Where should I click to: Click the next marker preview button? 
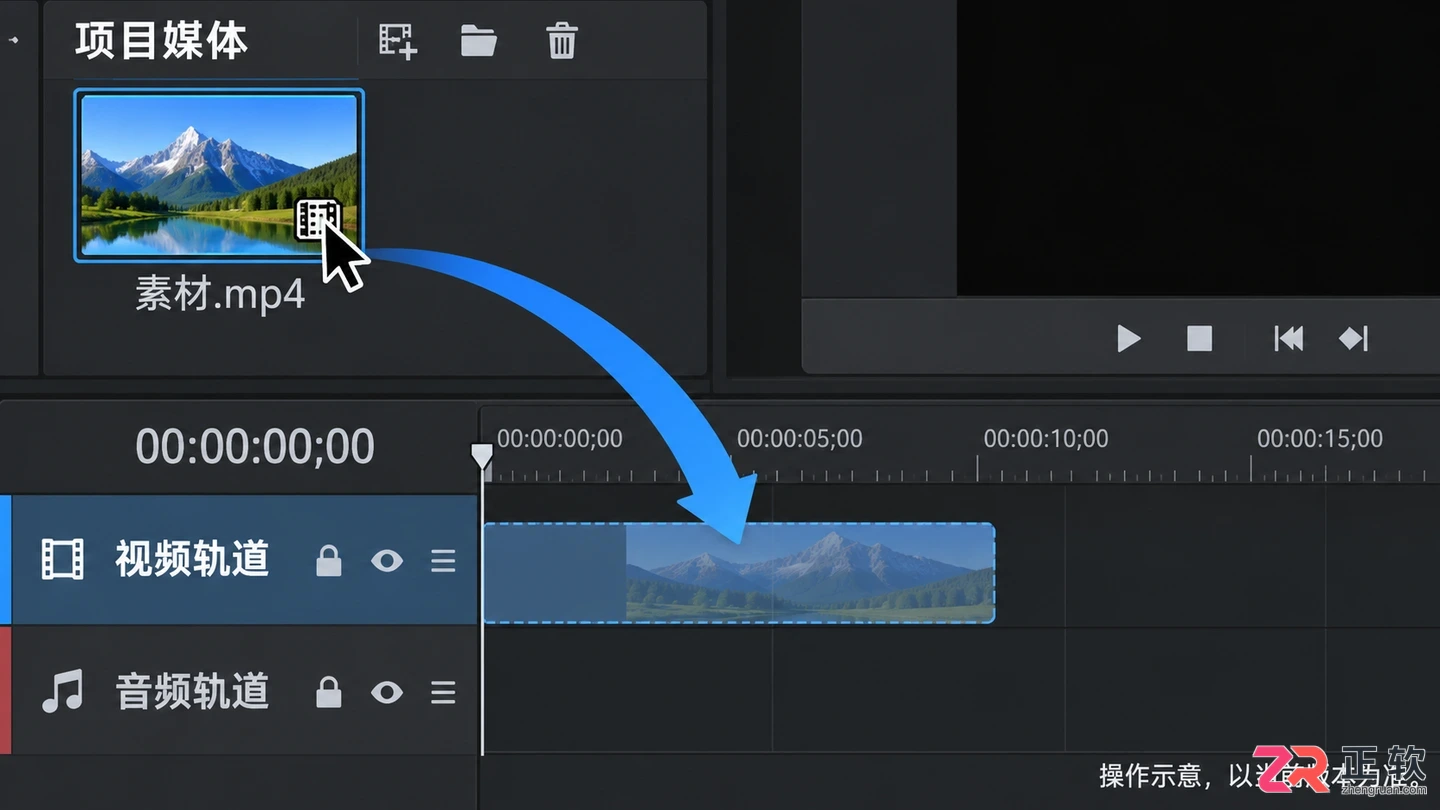[x=1353, y=339]
